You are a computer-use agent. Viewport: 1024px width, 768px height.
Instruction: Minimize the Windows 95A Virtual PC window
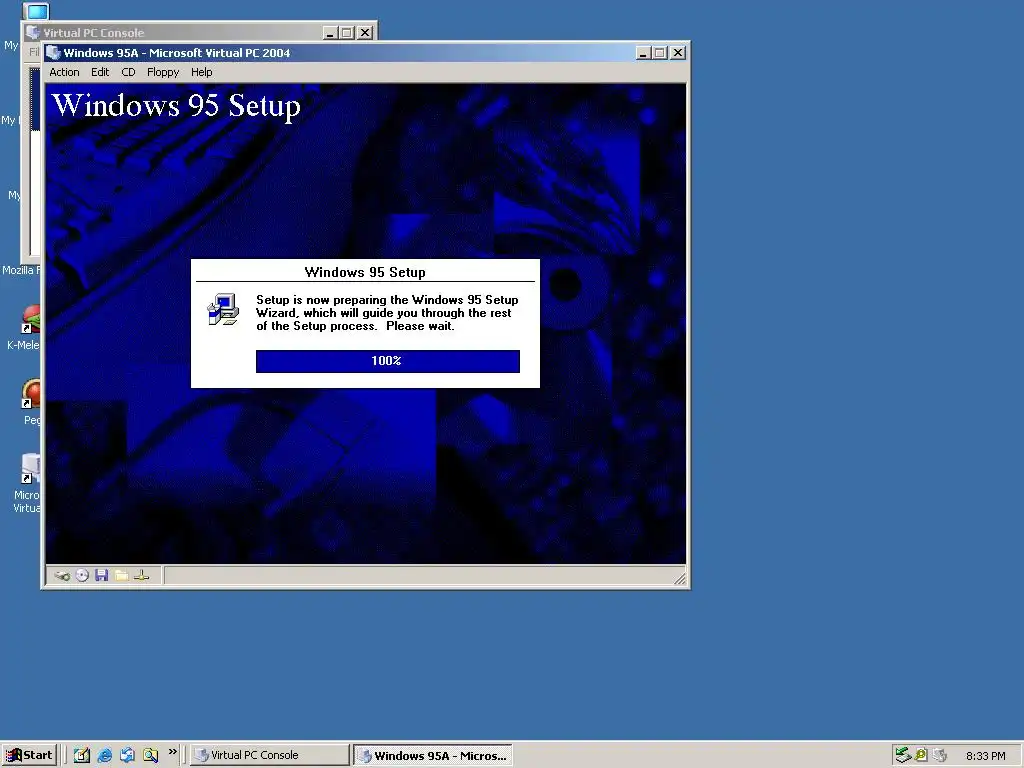pos(643,53)
